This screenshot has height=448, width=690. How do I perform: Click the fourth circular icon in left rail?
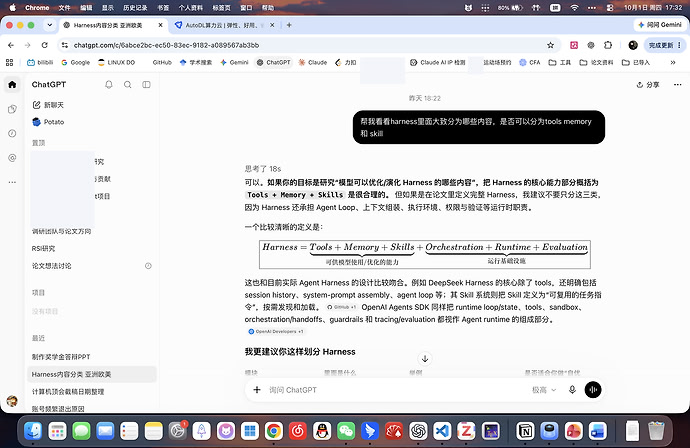pos(12,158)
